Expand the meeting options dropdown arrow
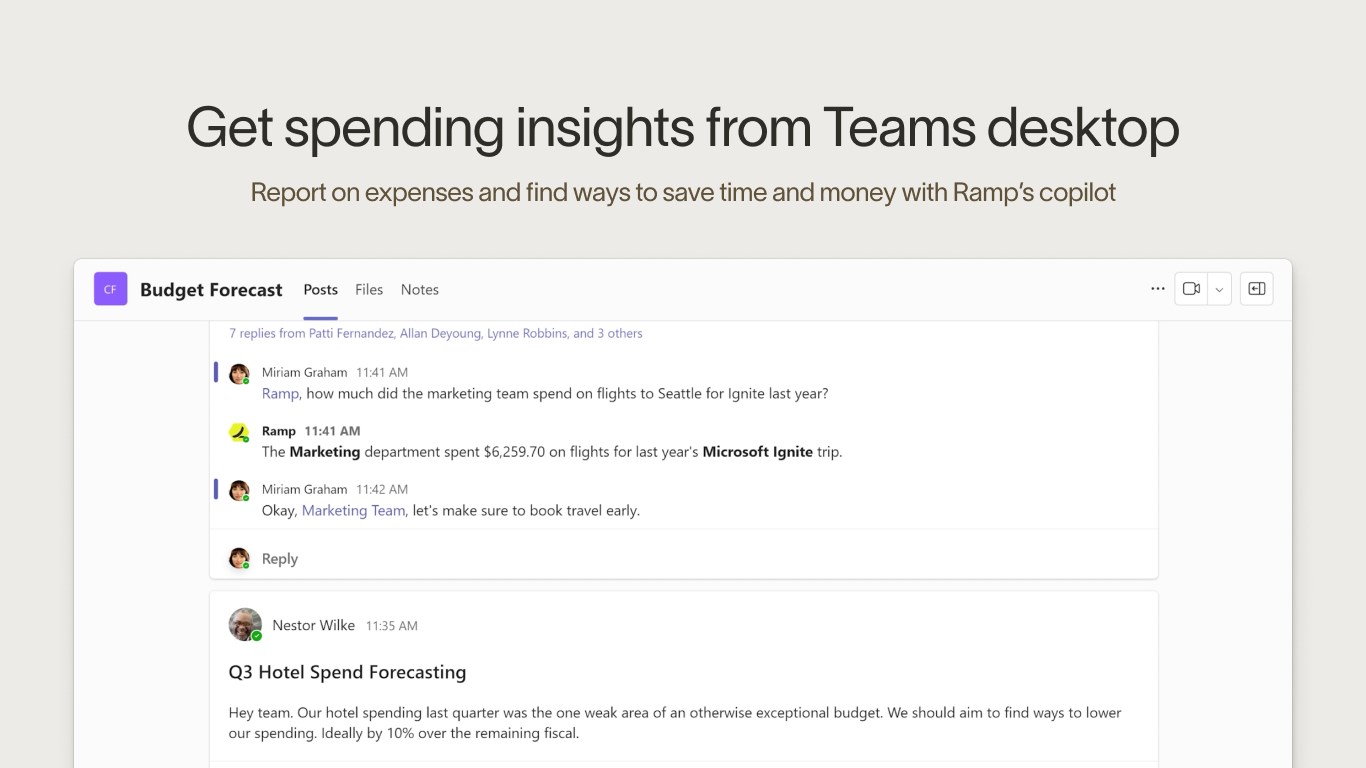The image size is (1366, 768). 1219,289
